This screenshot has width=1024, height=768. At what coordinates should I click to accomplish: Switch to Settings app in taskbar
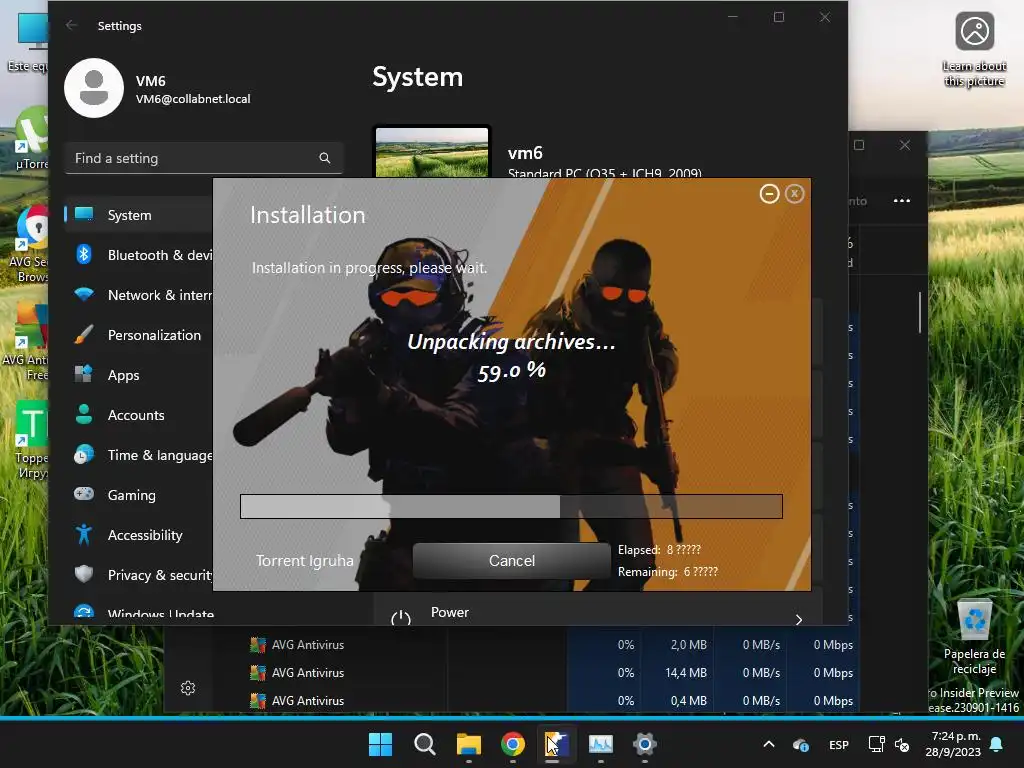(645, 744)
